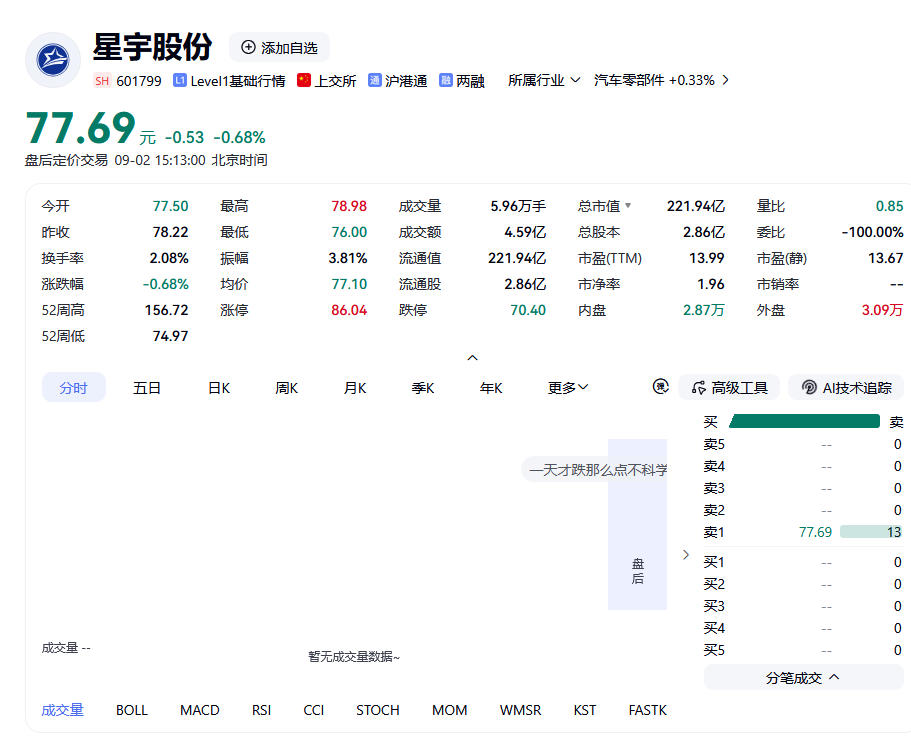Toggle the 总市值 dropdown triangle

[x=628, y=206]
